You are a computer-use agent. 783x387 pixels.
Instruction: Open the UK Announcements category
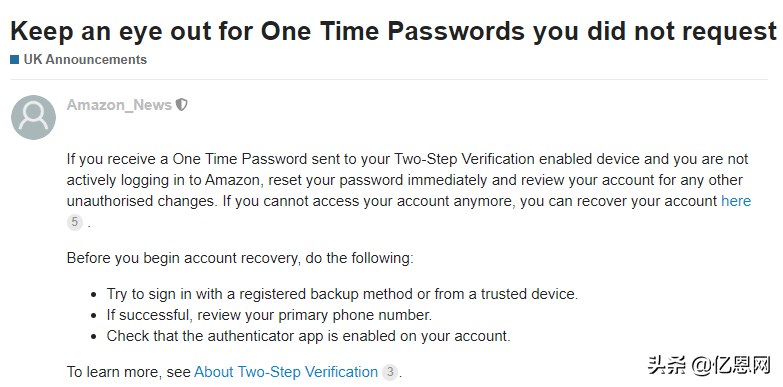click(x=85, y=59)
